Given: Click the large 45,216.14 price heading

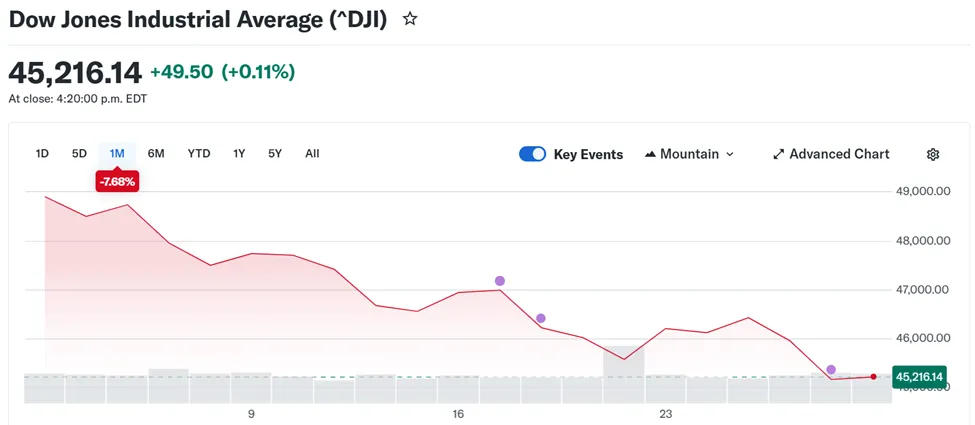Looking at the screenshot, I should 75,73.
